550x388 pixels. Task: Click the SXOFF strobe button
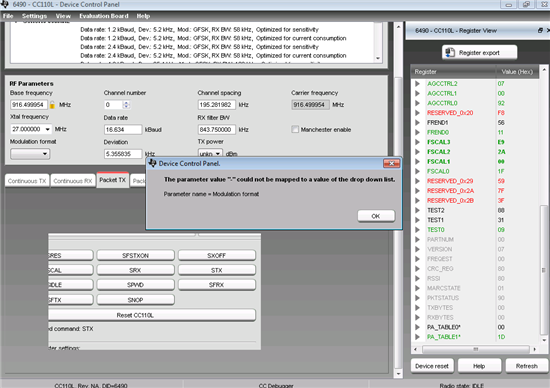tap(217, 255)
